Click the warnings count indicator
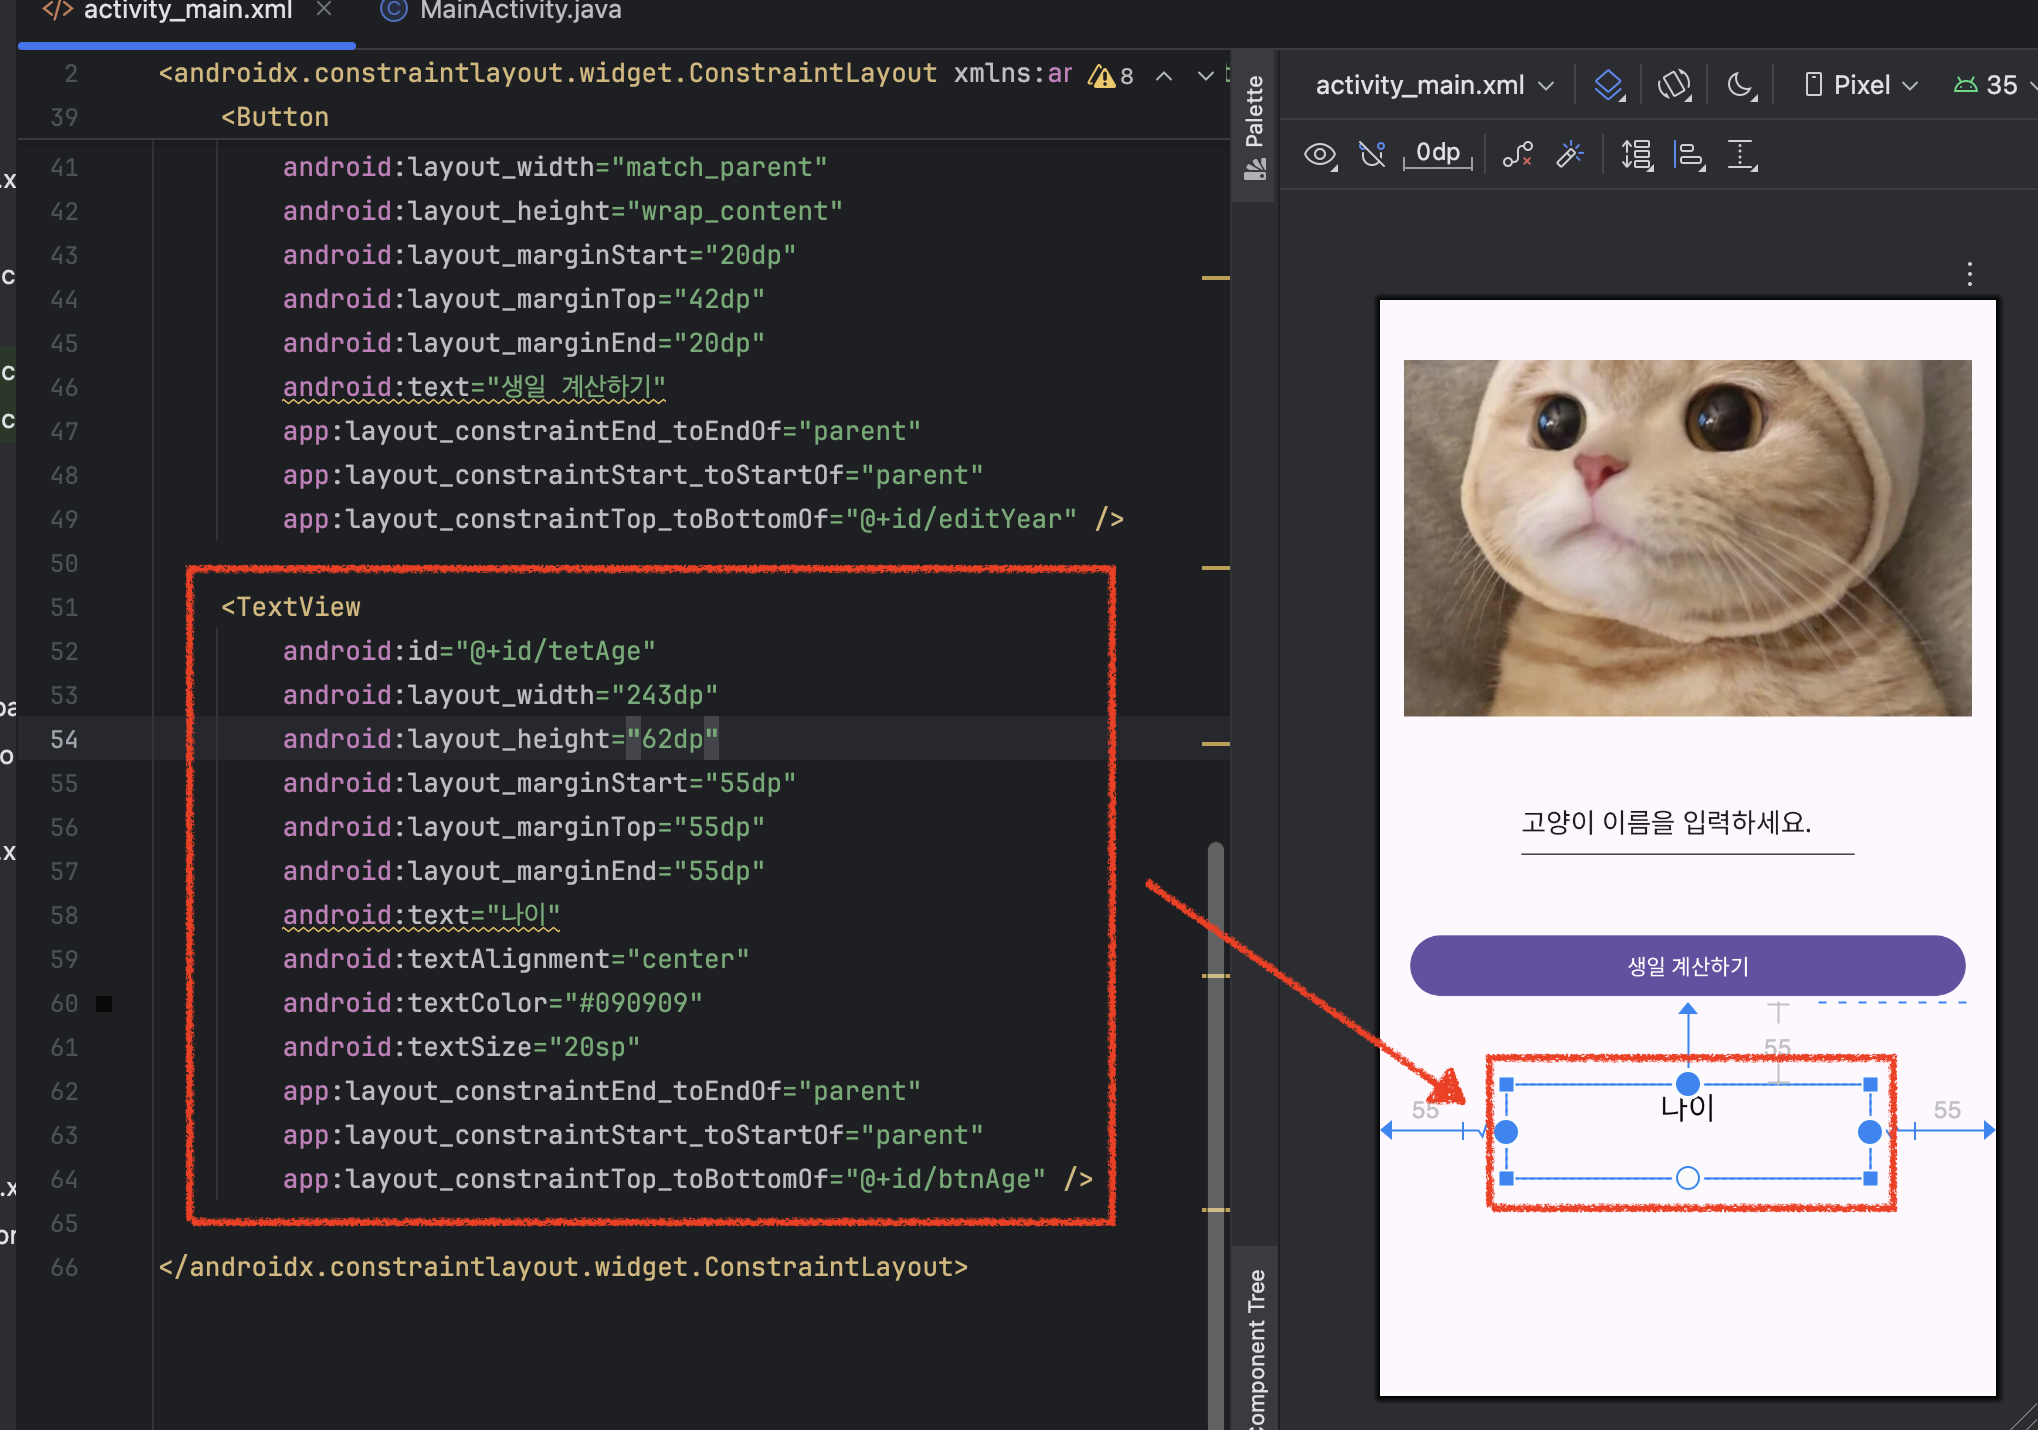The width and height of the screenshot is (2038, 1430). click(x=1112, y=76)
